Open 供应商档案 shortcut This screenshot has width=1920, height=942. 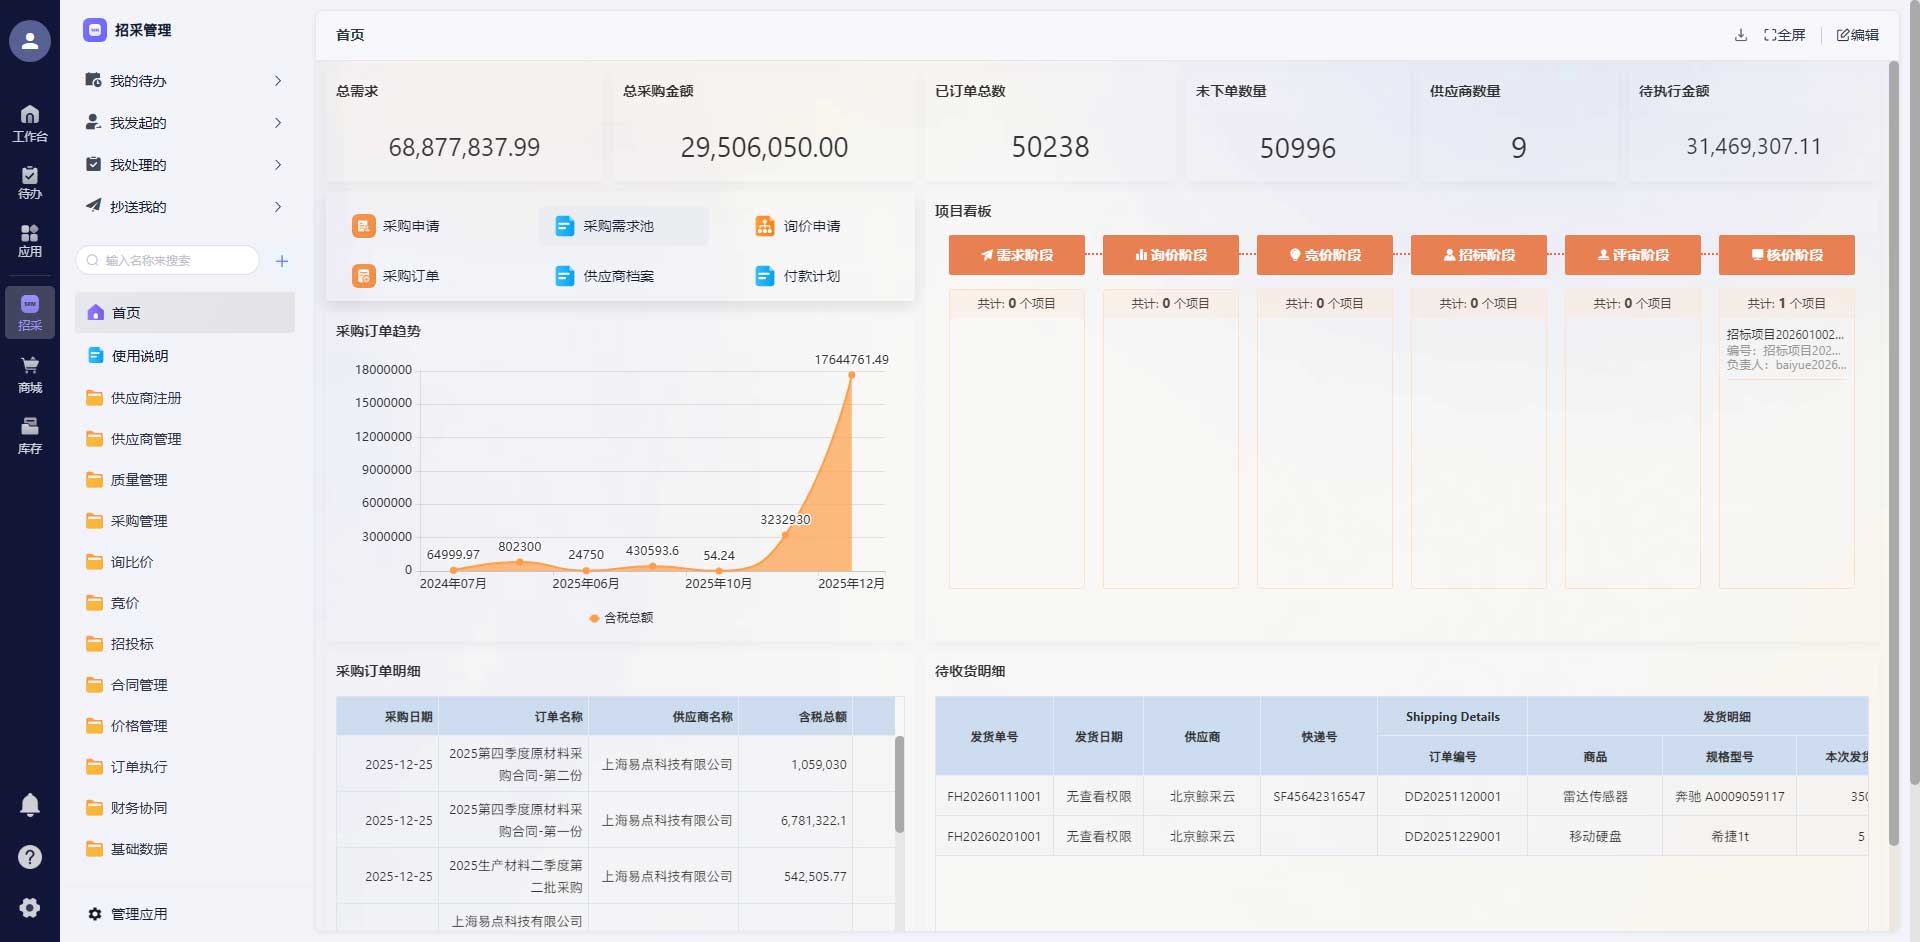click(x=605, y=276)
